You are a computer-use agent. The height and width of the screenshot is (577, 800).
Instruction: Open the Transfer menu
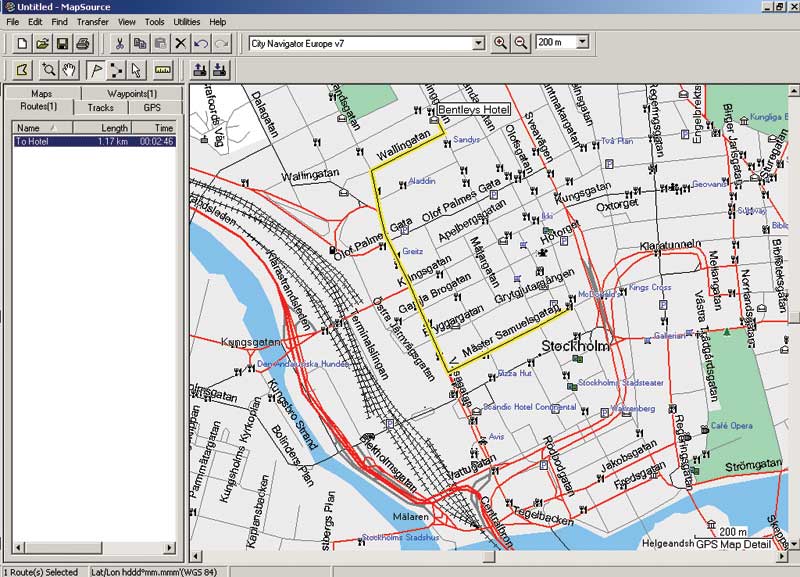click(x=92, y=22)
